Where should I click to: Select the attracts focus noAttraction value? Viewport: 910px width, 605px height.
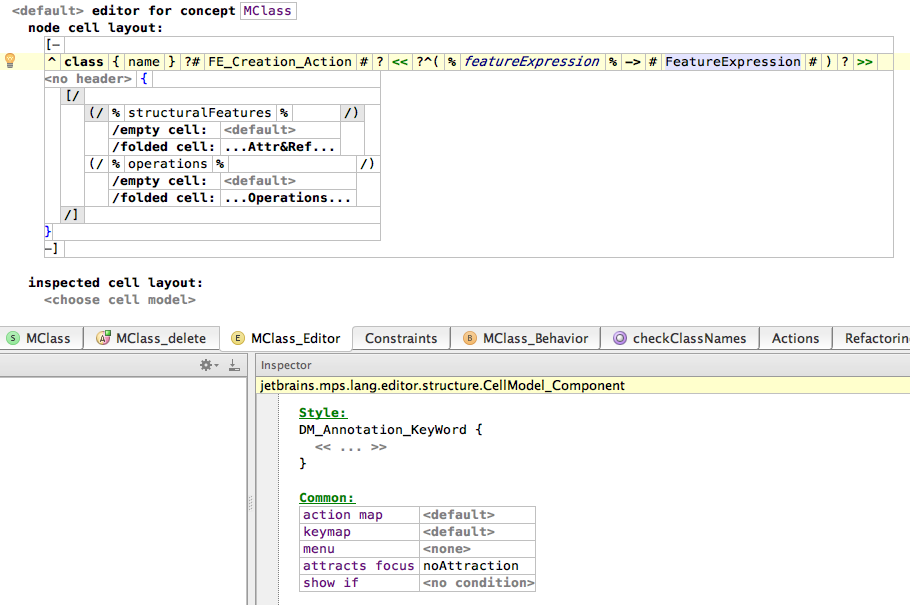coord(470,566)
